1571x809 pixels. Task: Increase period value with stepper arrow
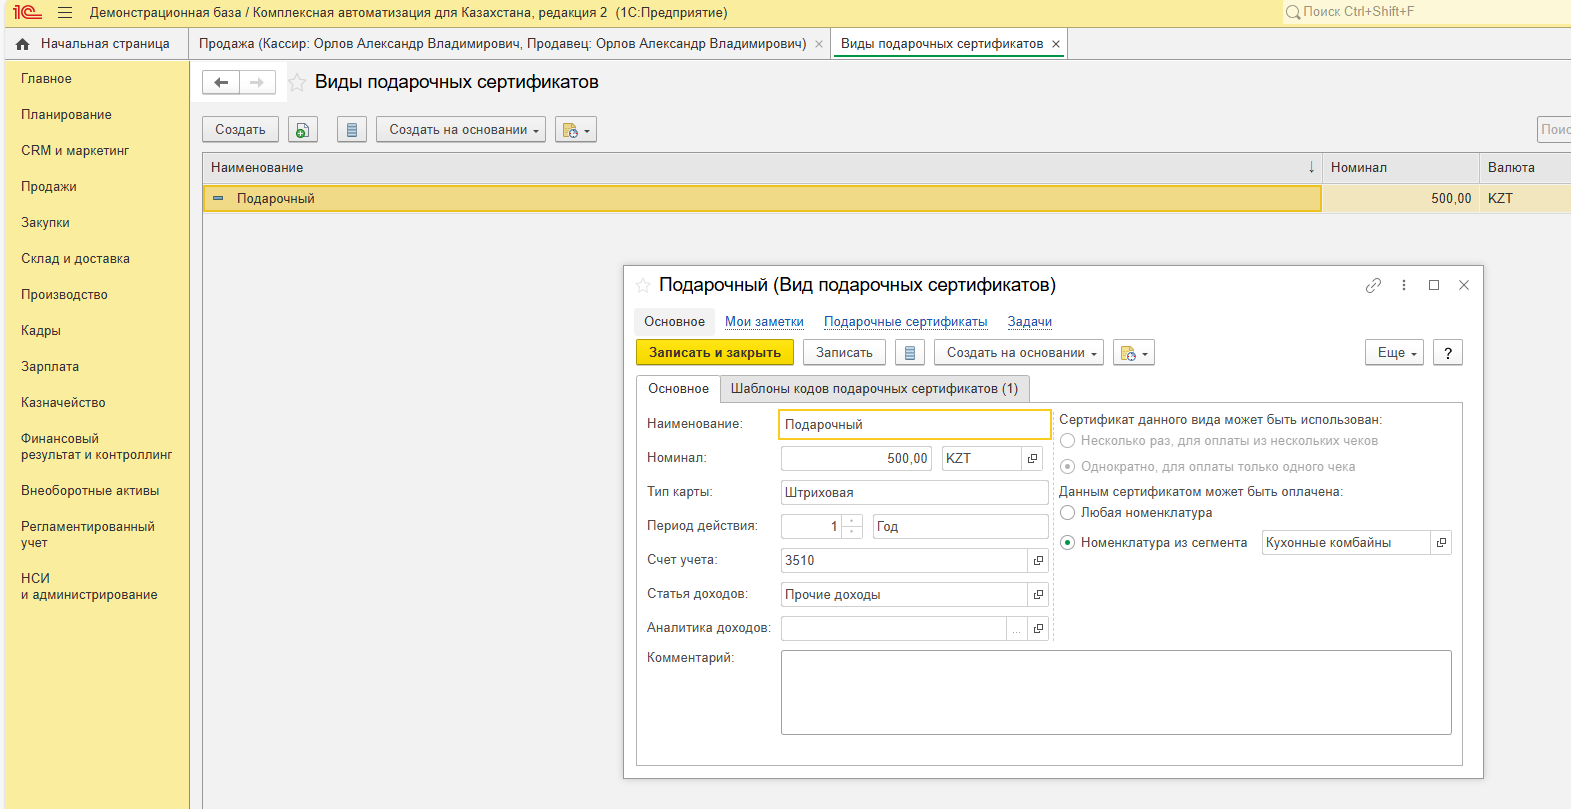(852, 521)
